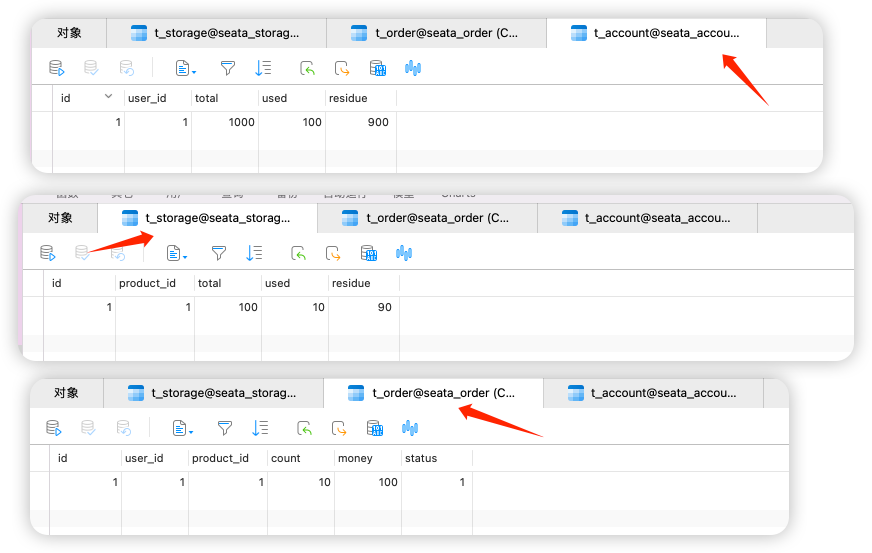Switch to t_order tab in top window
The image size is (872, 553).
click(437, 33)
